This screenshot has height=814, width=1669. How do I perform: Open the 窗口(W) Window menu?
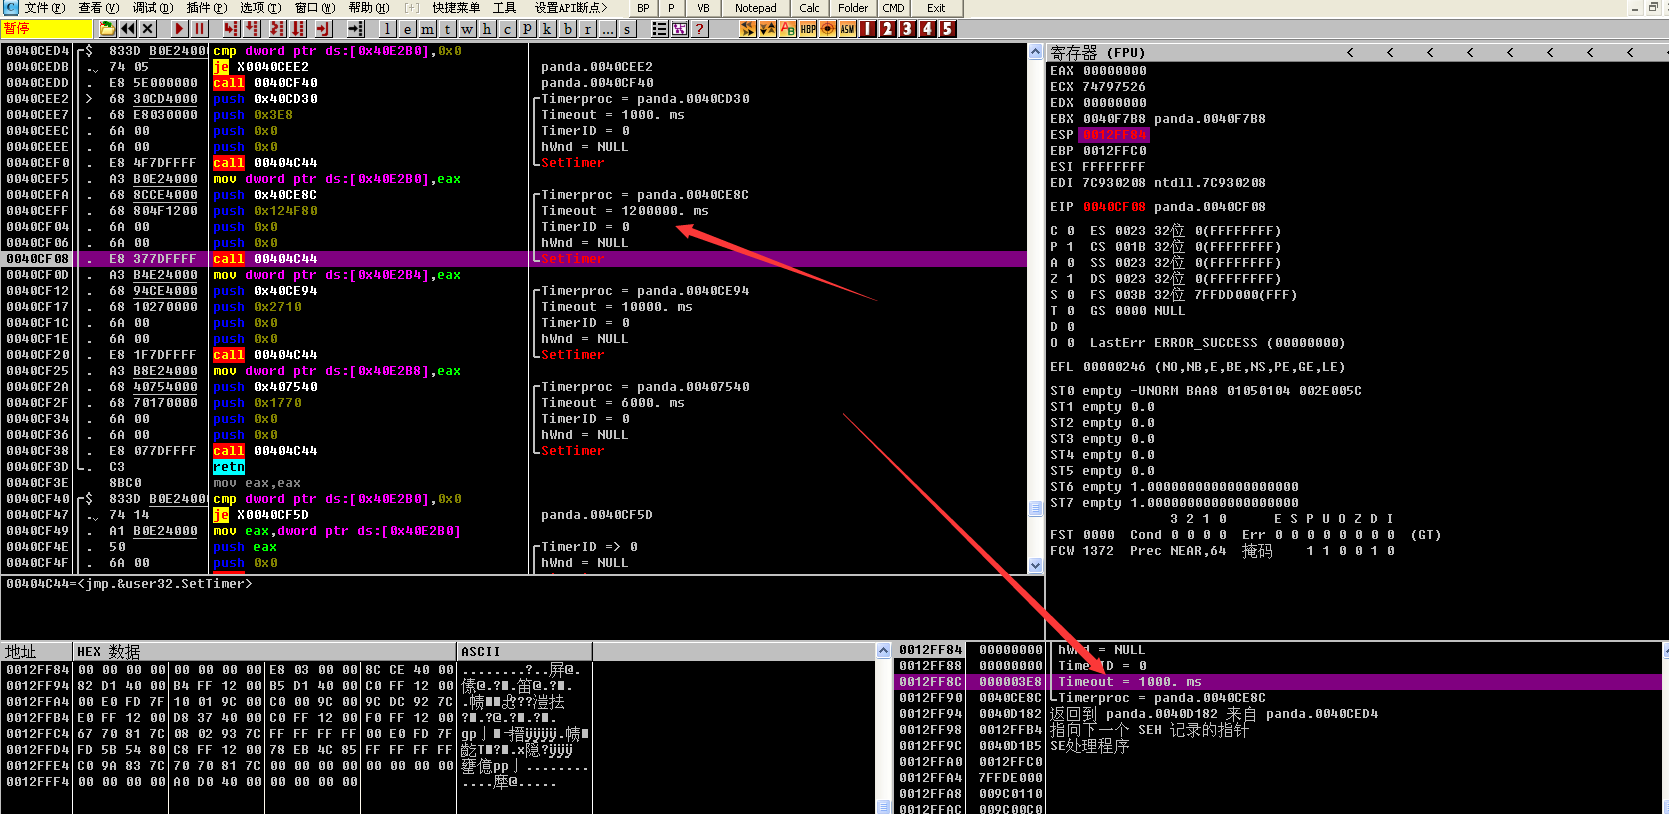[315, 8]
